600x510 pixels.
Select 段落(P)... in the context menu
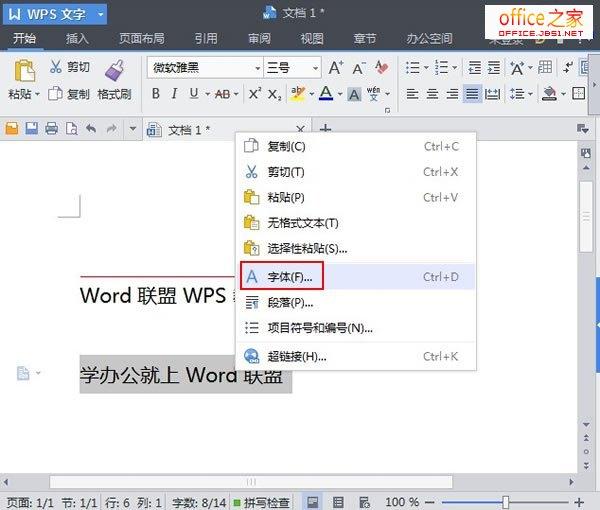tap(290, 302)
